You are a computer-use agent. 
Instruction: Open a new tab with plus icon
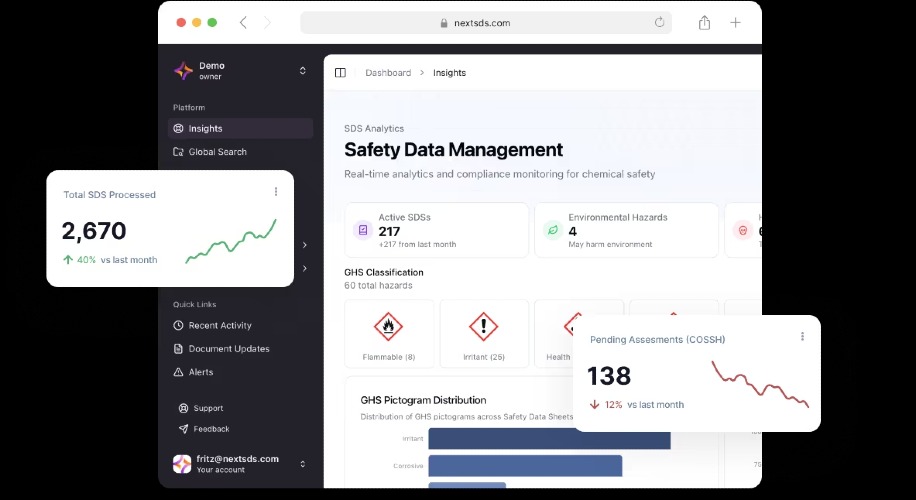(x=735, y=22)
